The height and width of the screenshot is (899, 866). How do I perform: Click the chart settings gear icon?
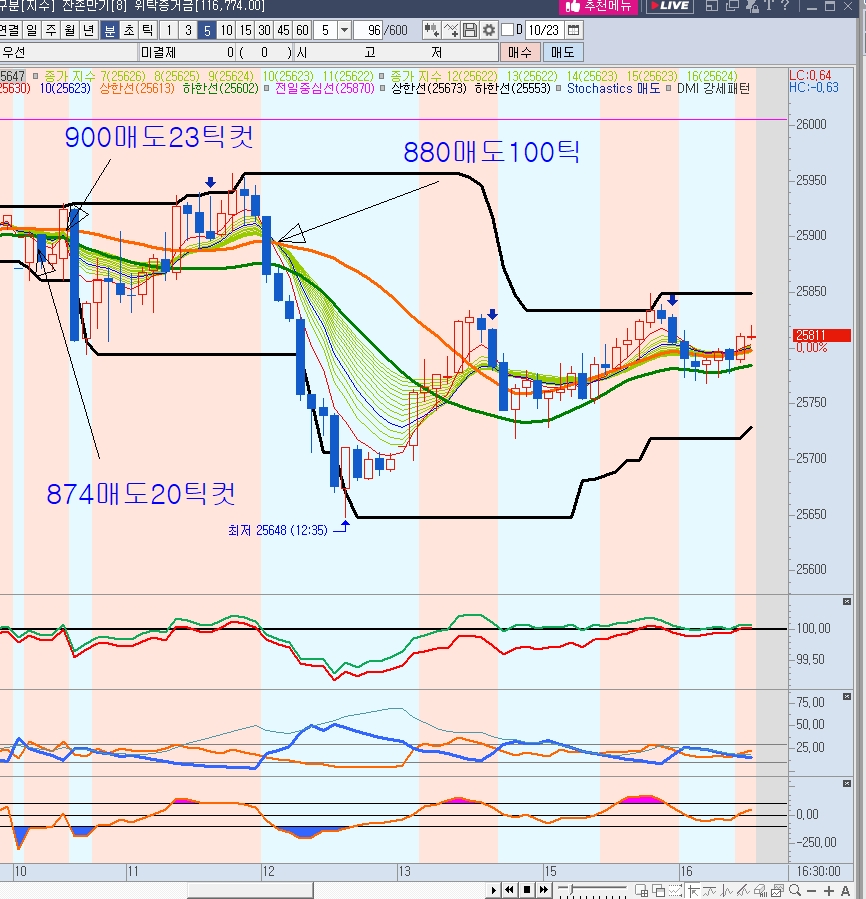point(488,30)
